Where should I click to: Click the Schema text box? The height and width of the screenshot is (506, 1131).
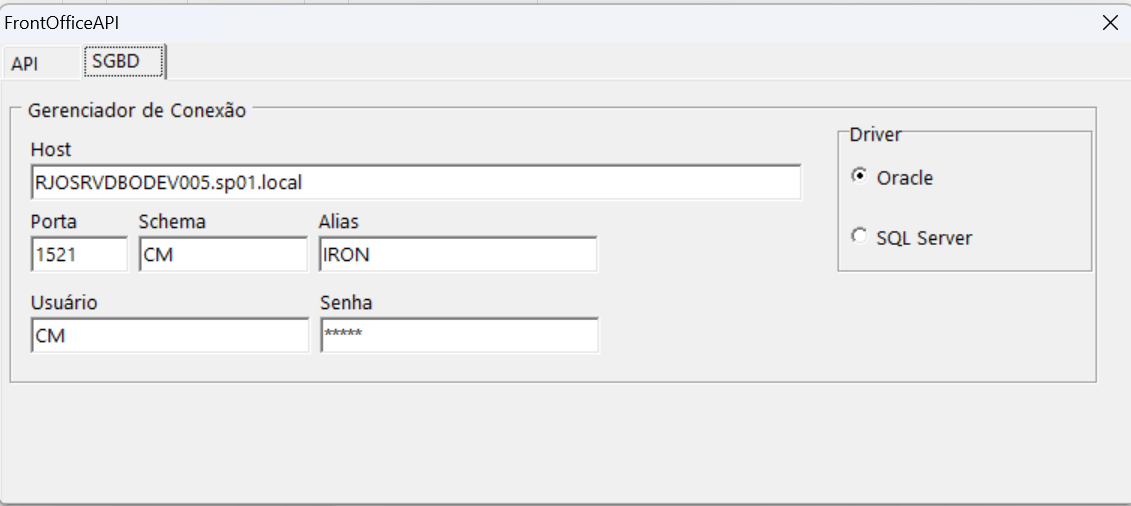click(x=222, y=255)
